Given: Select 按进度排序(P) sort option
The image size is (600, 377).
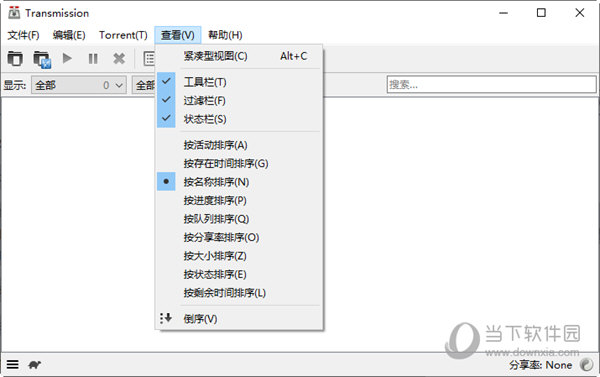Looking at the screenshot, I should pos(240,200).
